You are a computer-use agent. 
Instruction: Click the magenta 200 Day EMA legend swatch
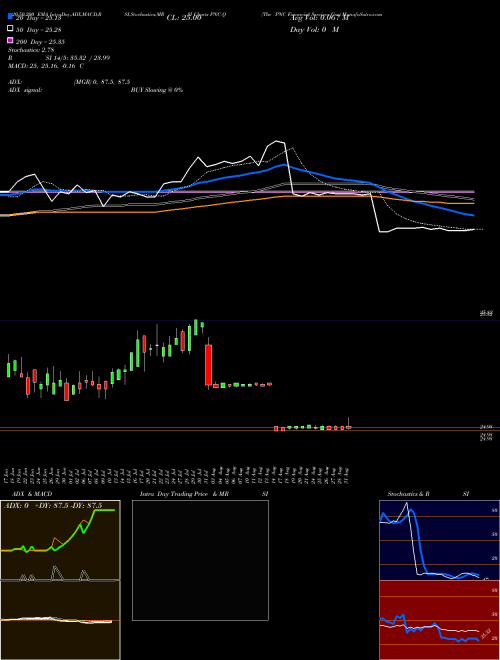point(11,40)
